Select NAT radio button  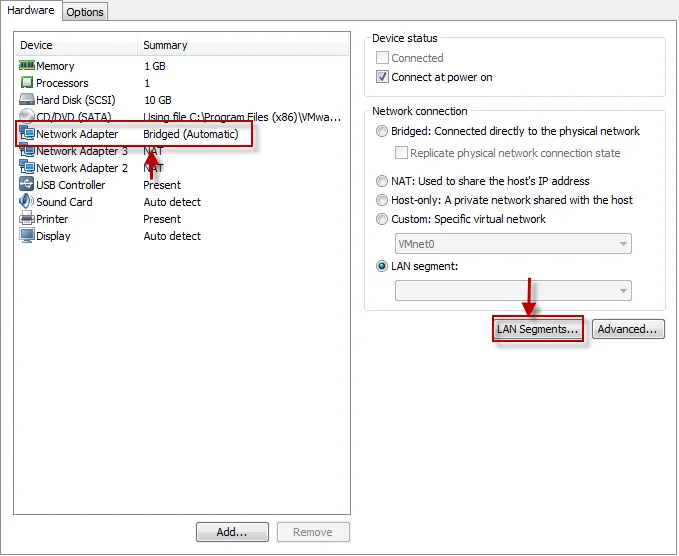[383, 181]
